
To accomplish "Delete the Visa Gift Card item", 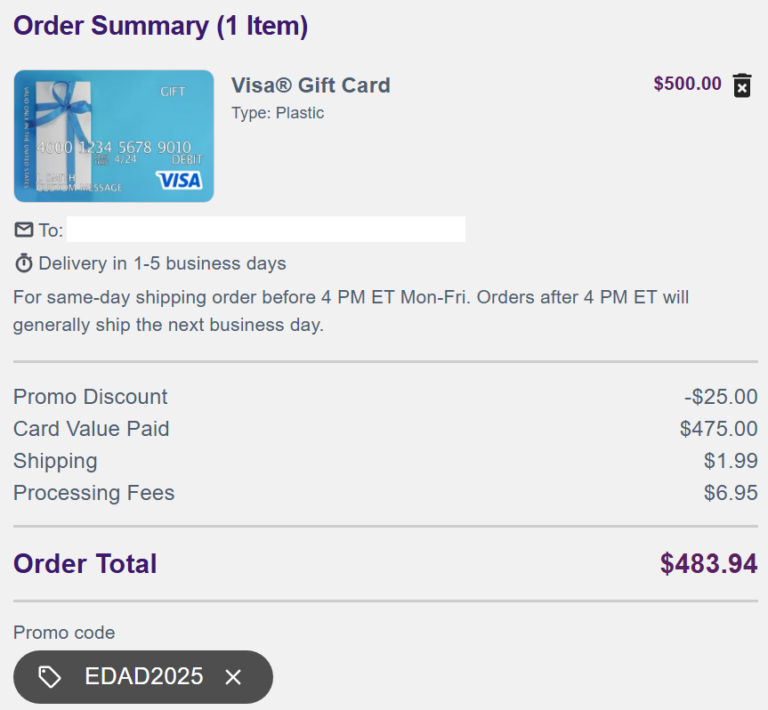I will (742, 85).
